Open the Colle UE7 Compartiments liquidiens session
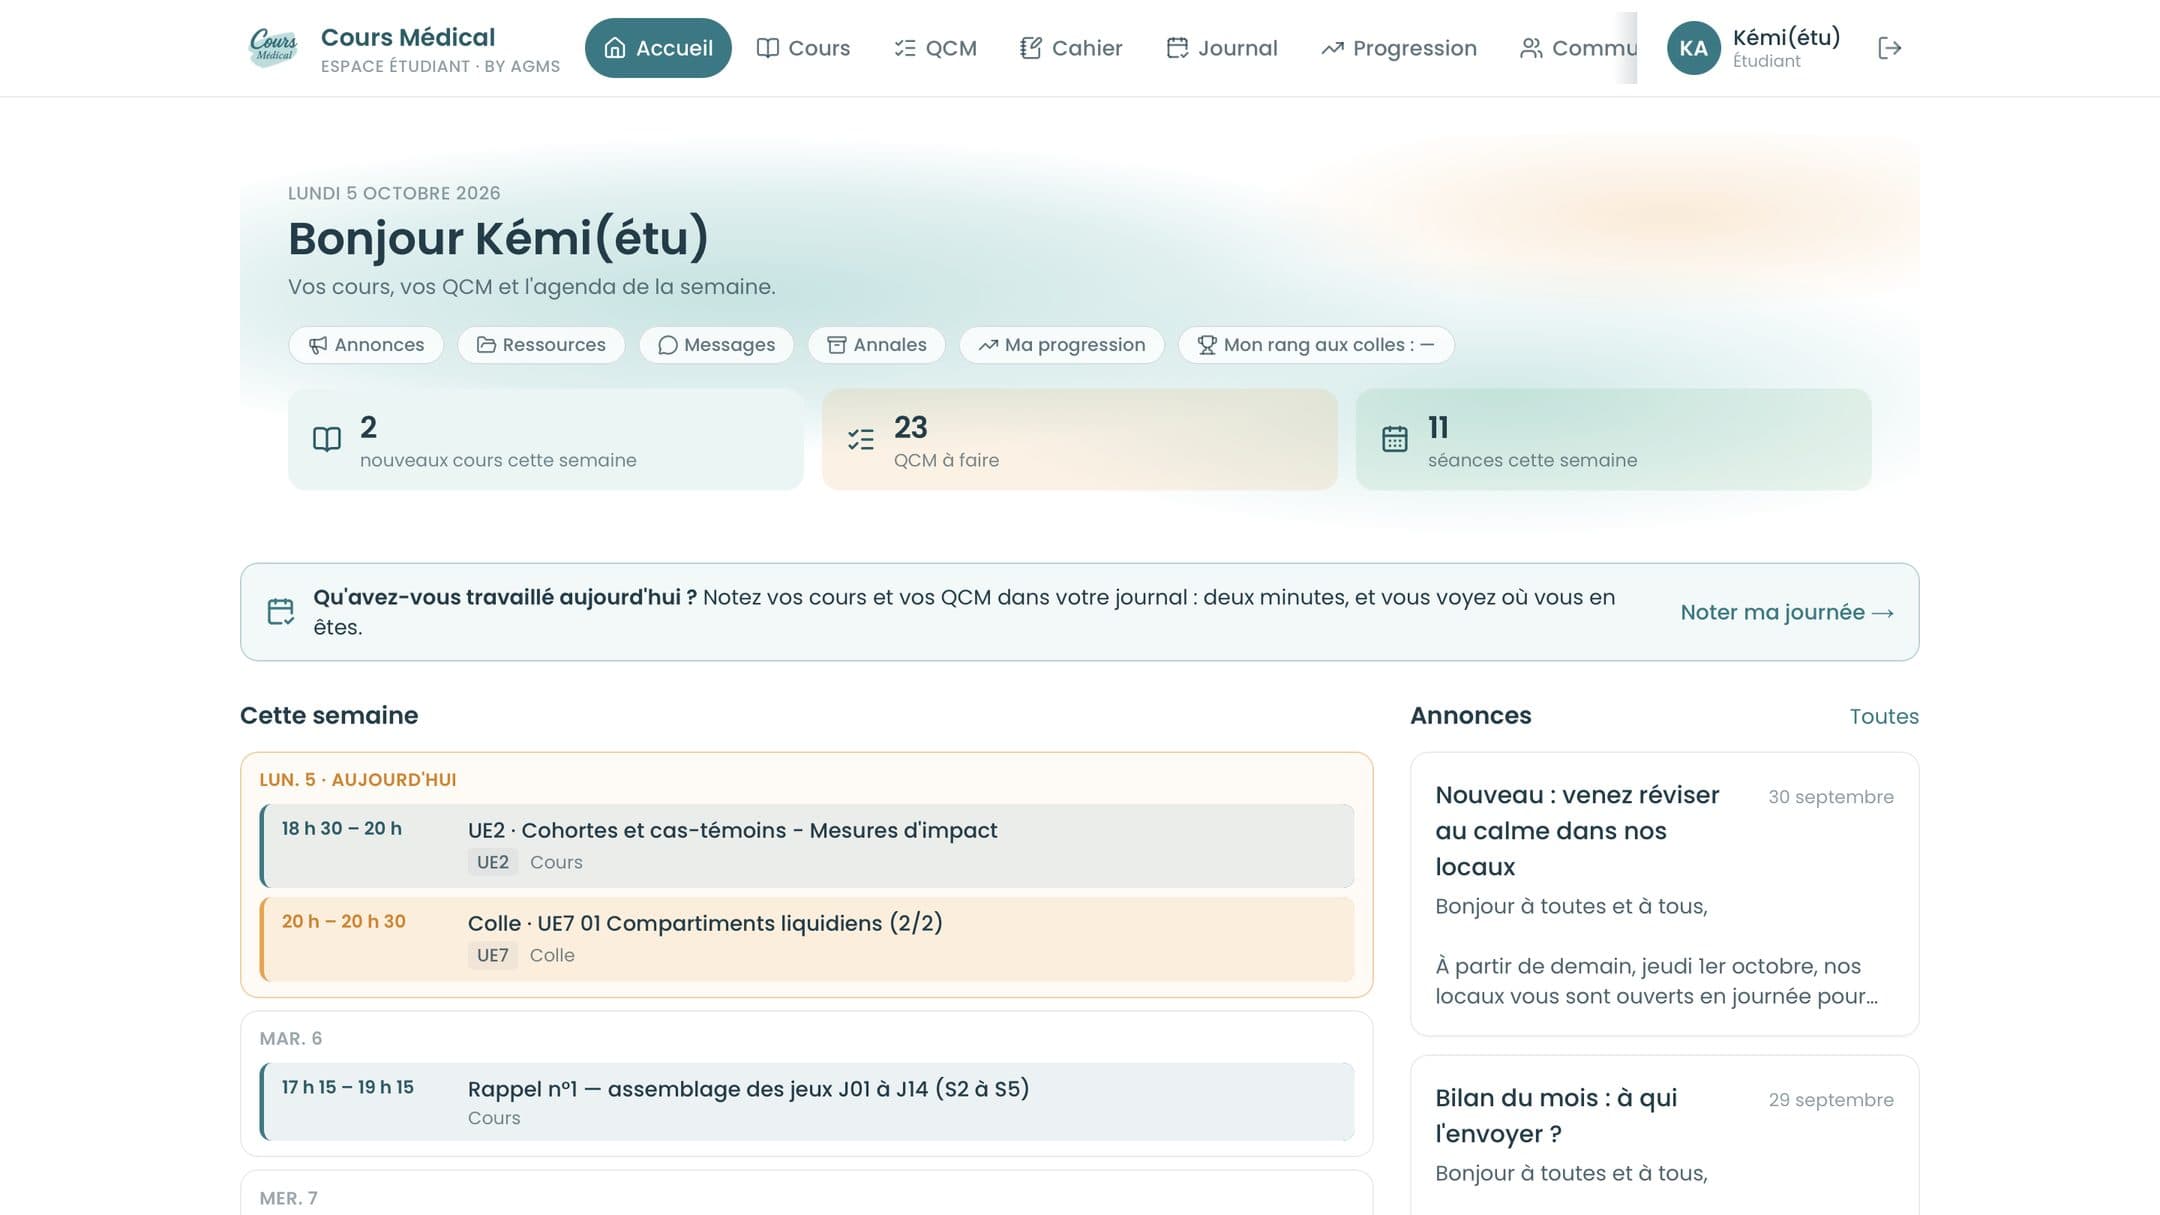 [x=807, y=939]
